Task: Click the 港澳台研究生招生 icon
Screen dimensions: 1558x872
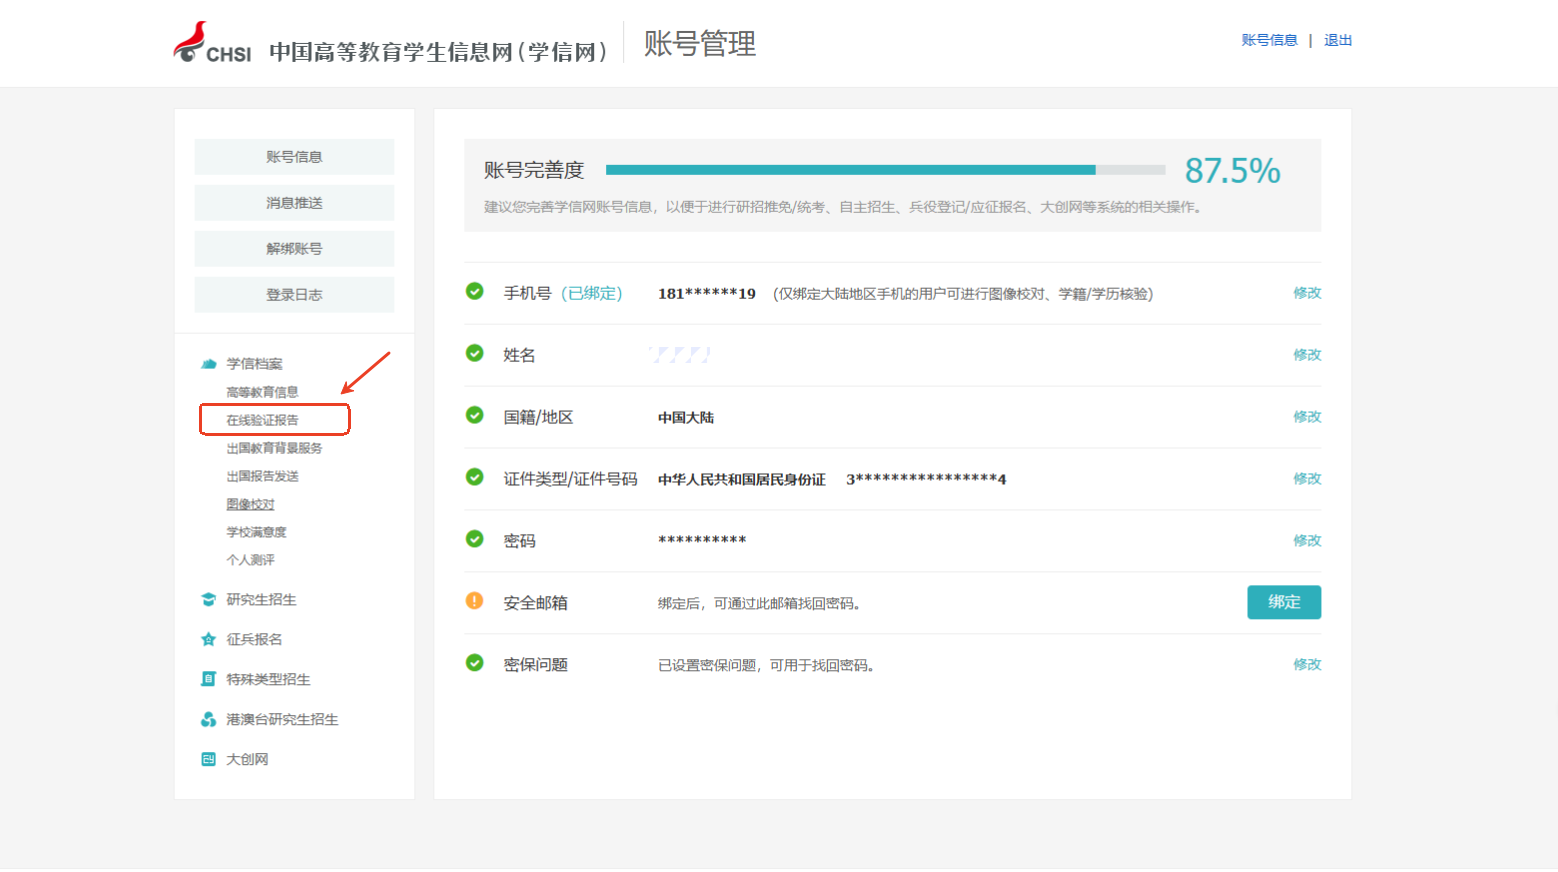Action: point(208,720)
